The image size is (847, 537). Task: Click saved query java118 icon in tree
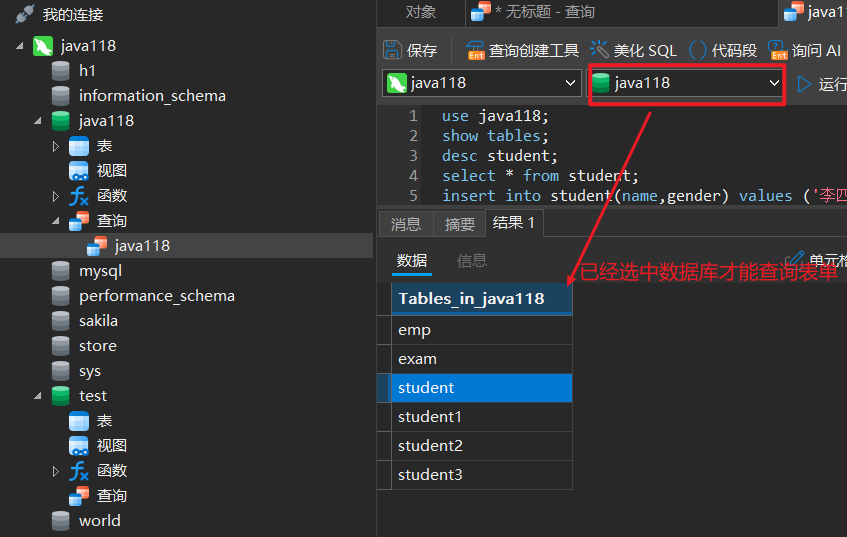pyautogui.click(x=97, y=246)
